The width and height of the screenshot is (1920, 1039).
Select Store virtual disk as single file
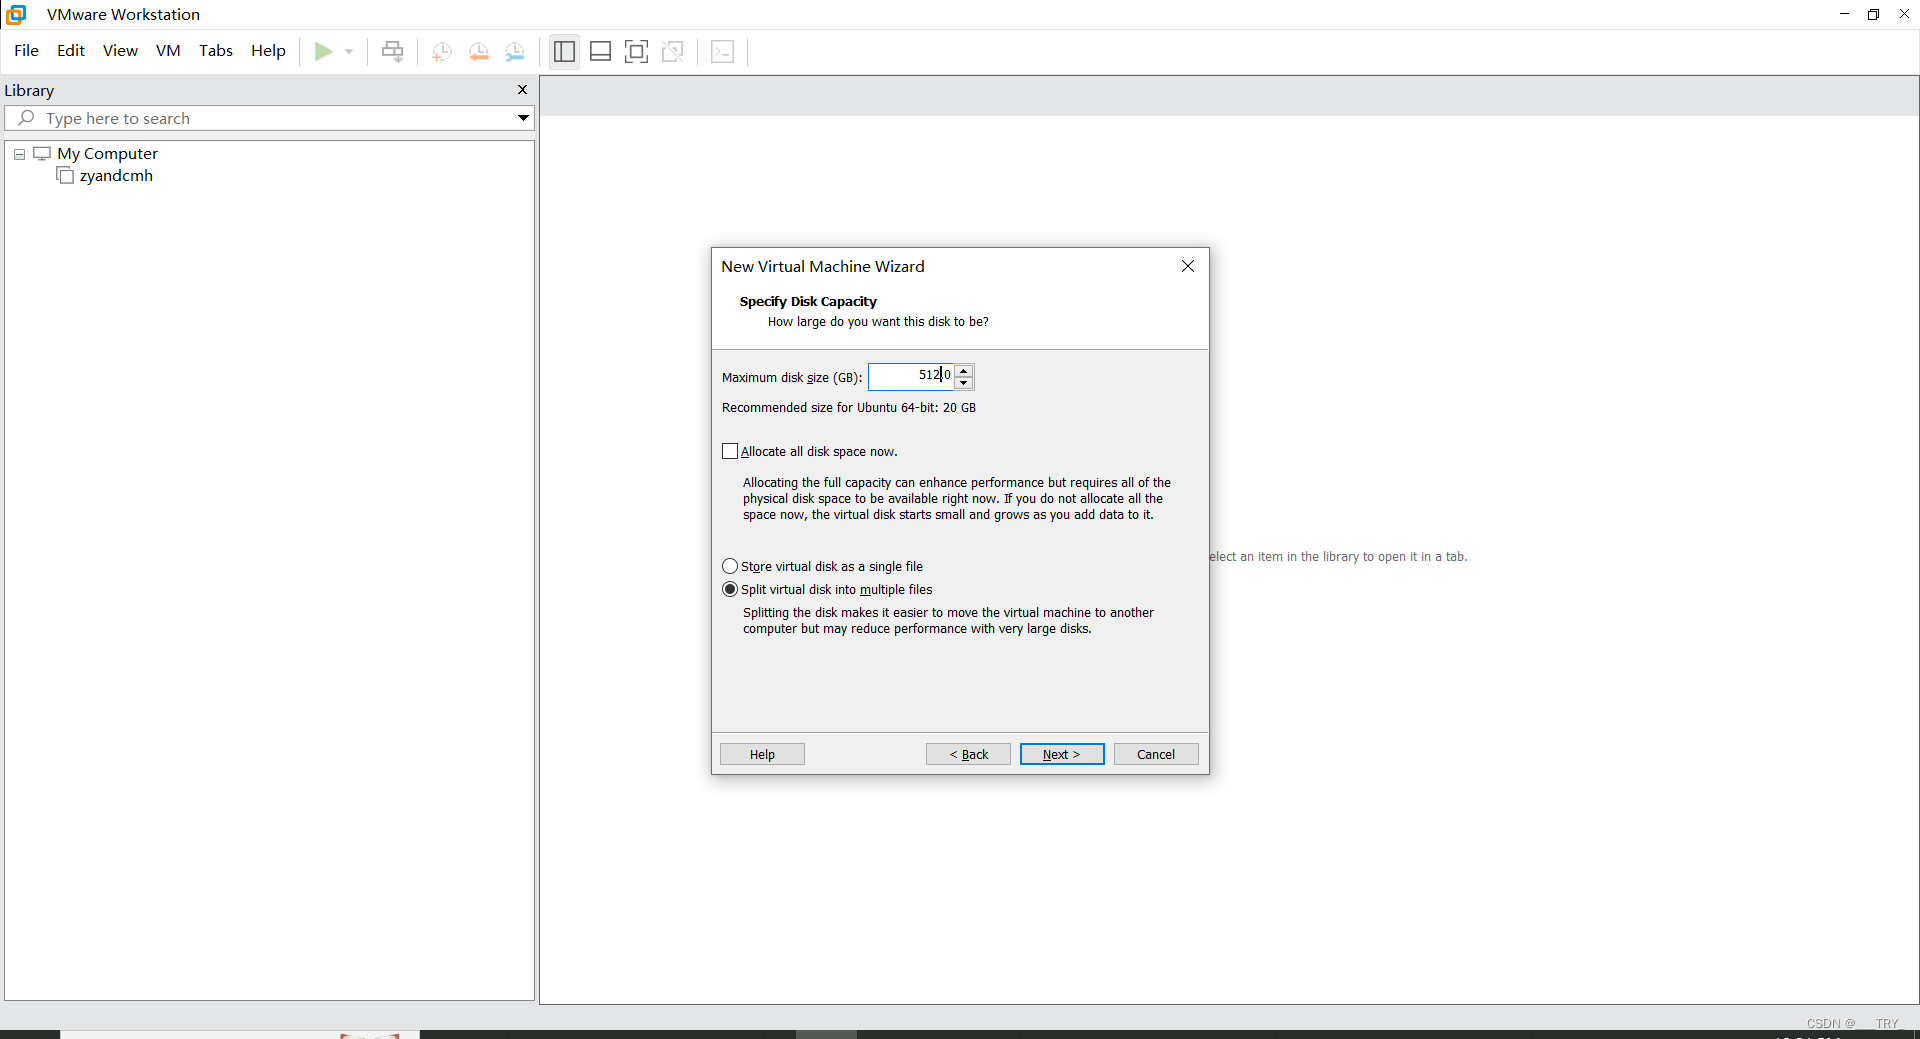pos(730,566)
